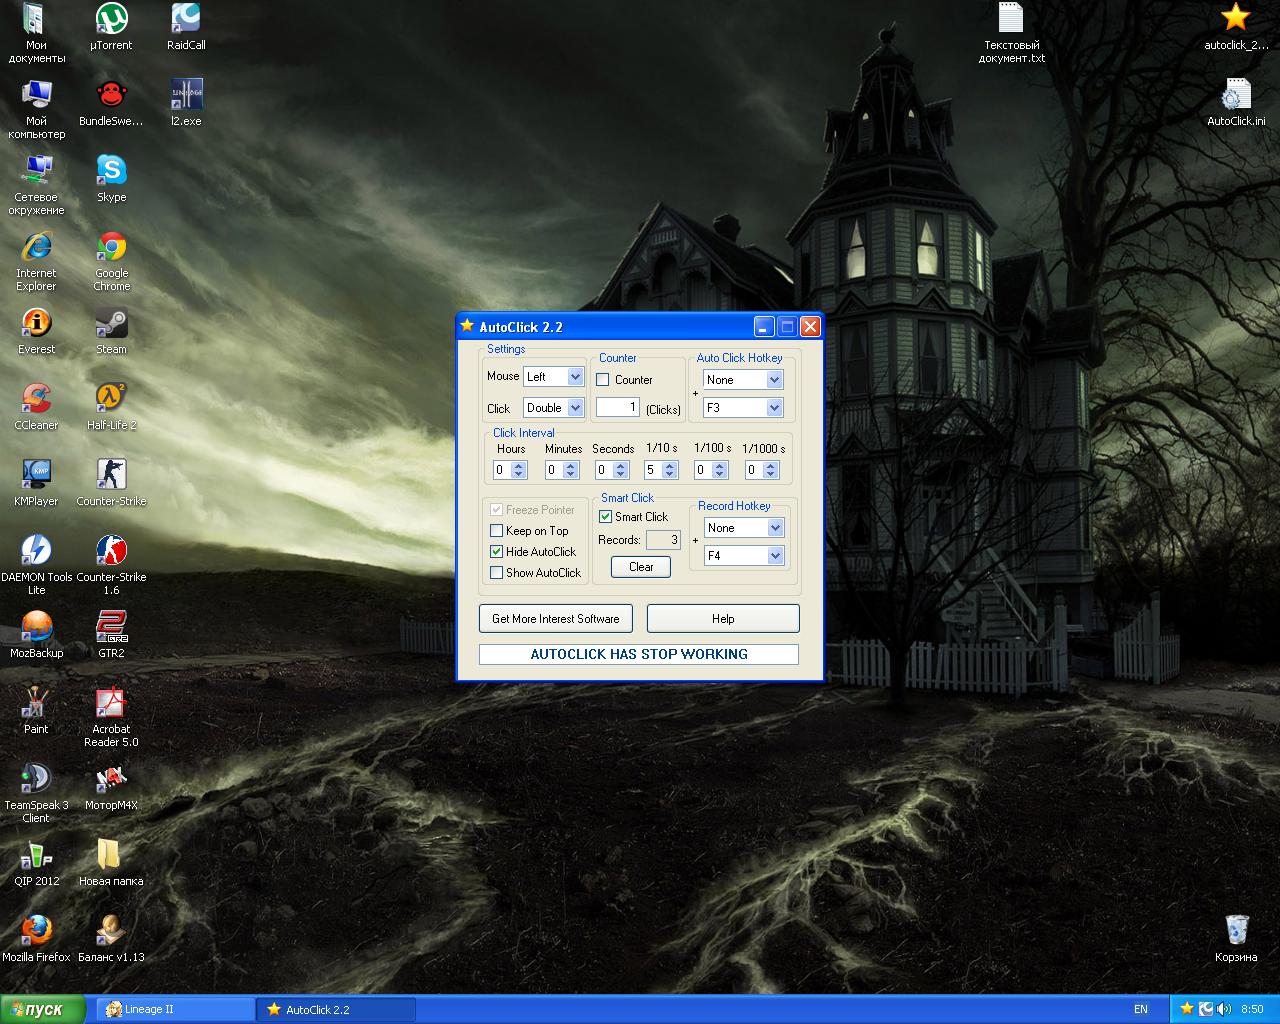Open the Start (пуск) menu

click(x=42, y=1010)
